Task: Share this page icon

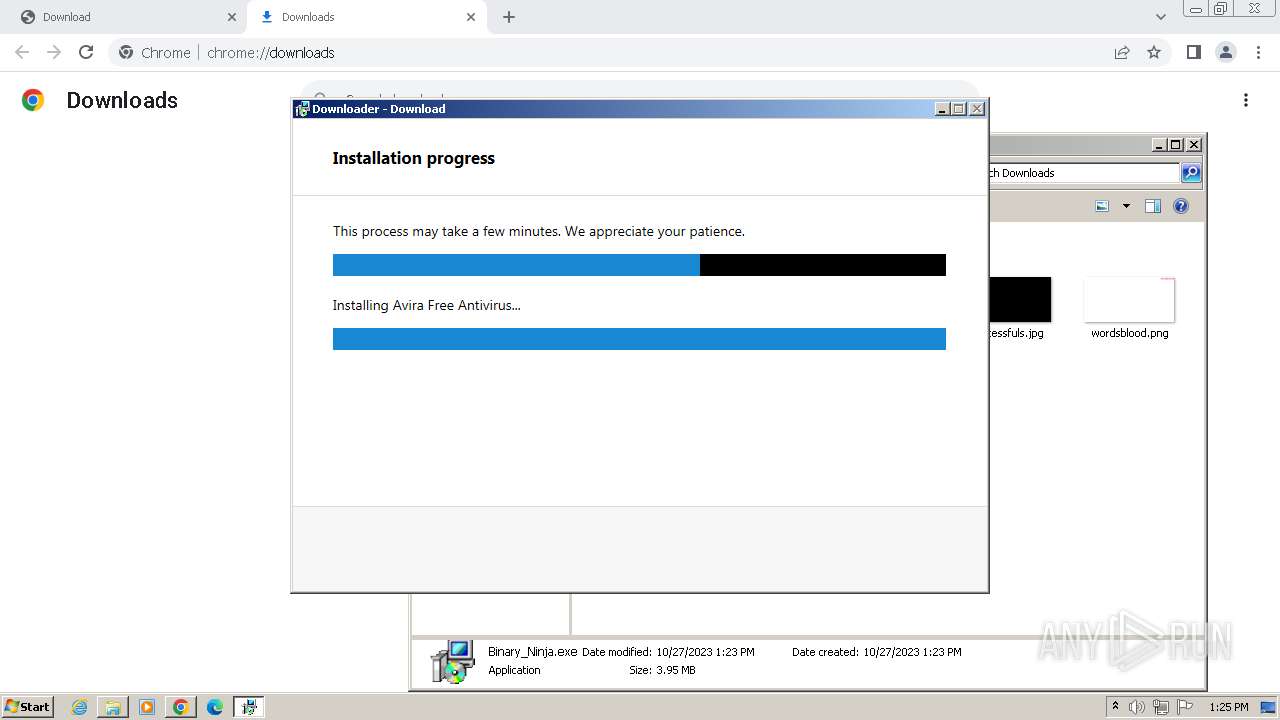Action: (1122, 52)
